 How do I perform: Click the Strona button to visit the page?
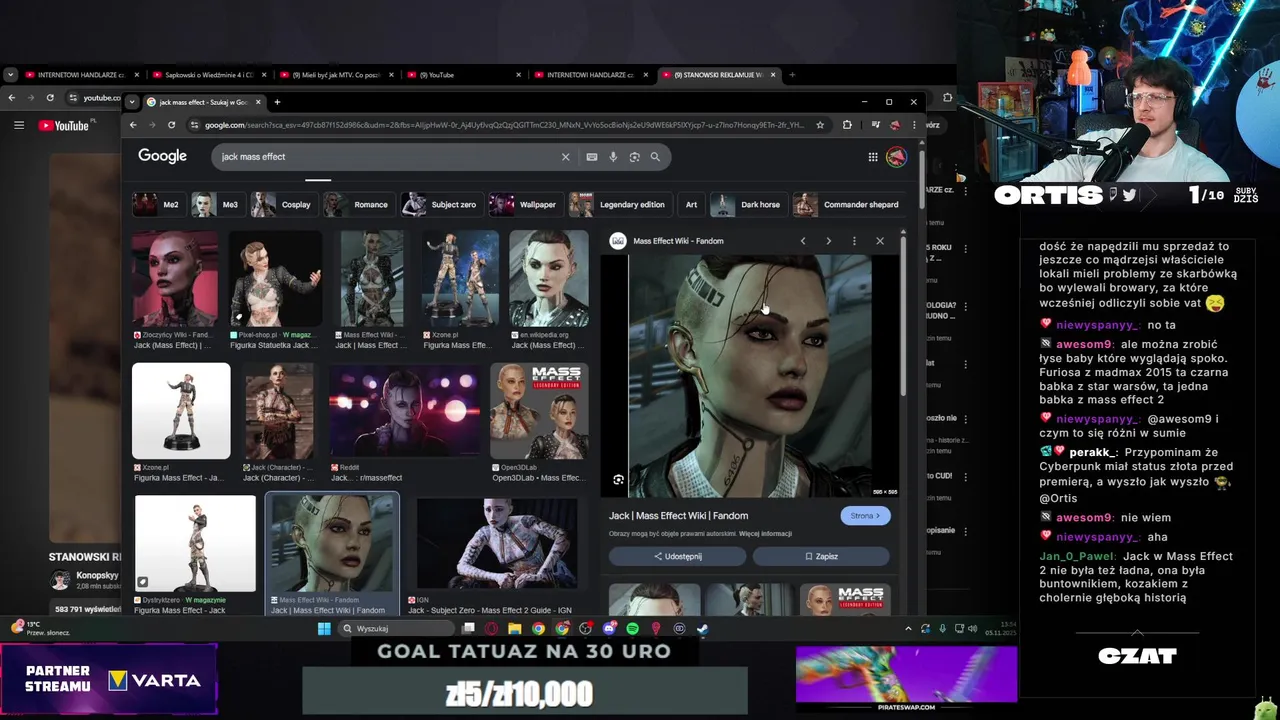coord(865,516)
